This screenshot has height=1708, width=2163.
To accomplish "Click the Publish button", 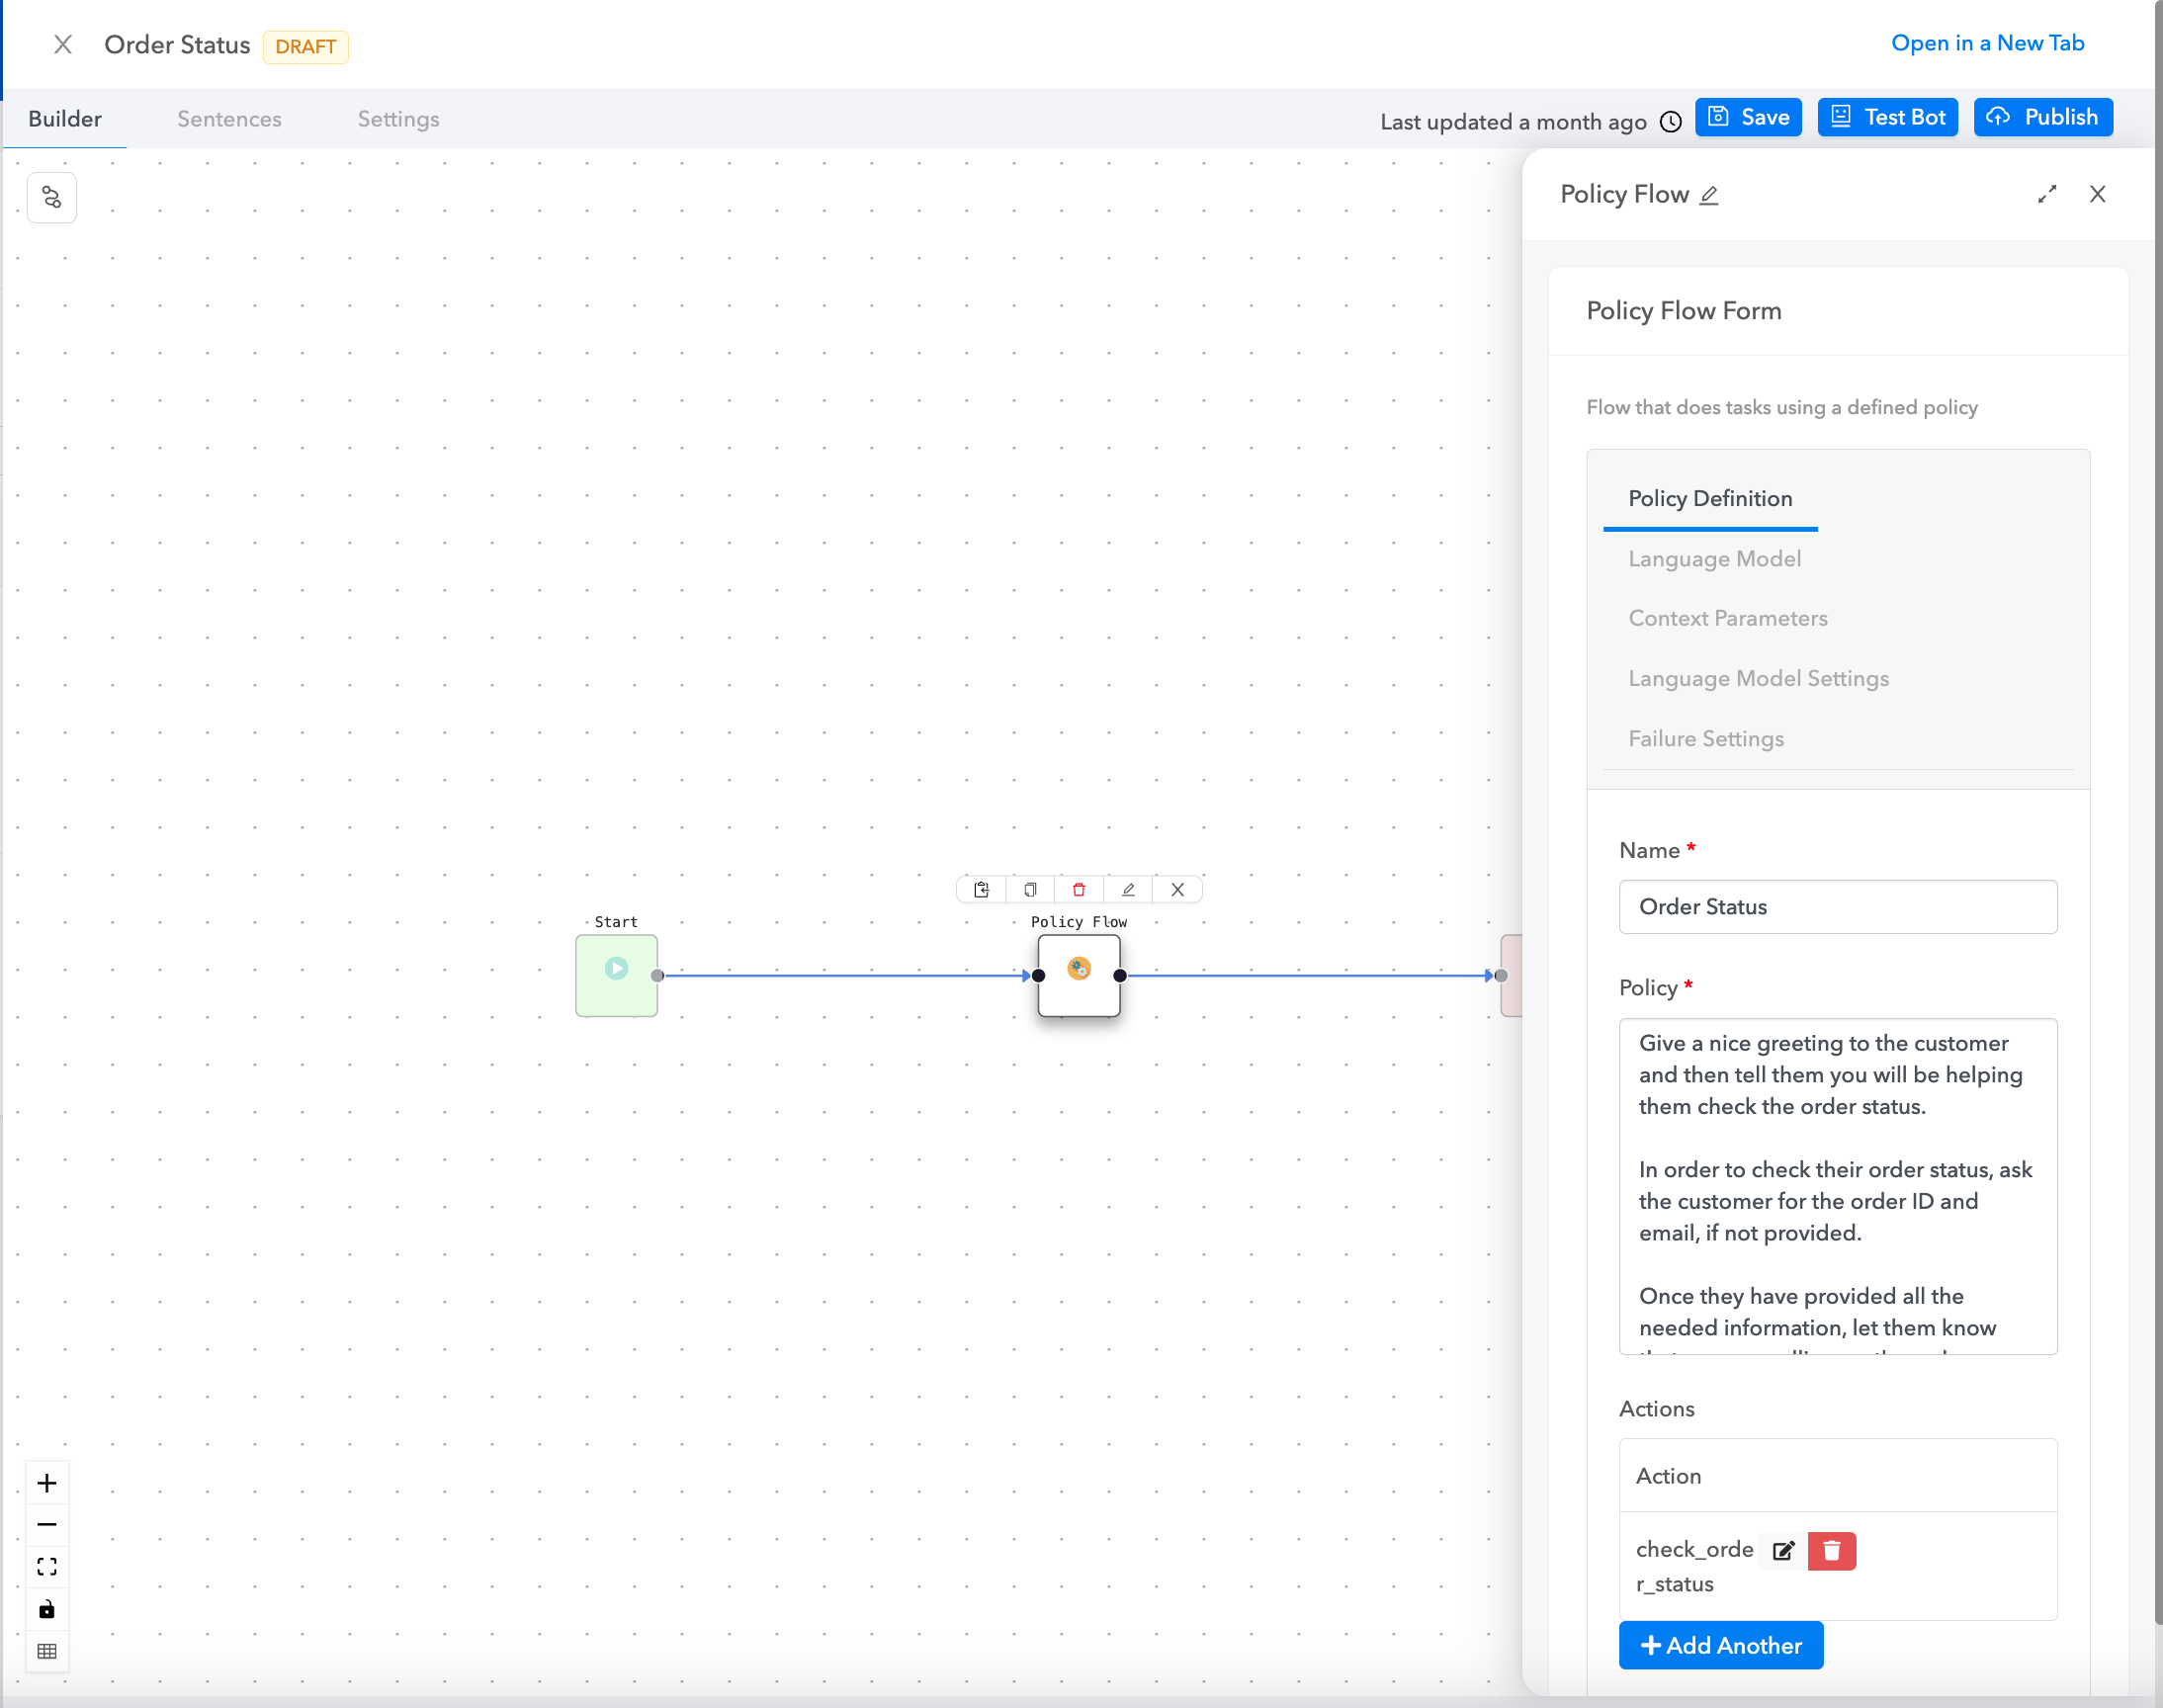I will (2042, 117).
